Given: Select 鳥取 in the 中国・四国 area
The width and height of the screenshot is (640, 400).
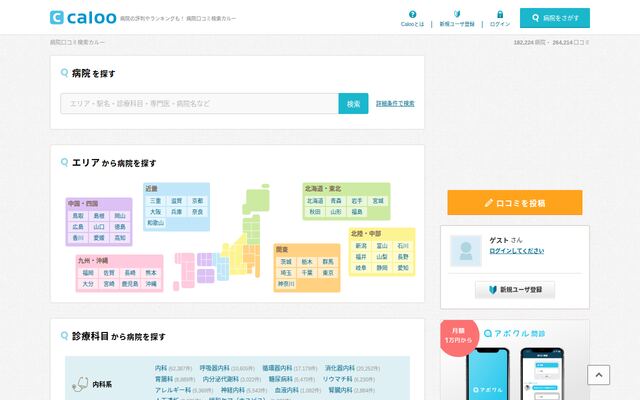Looking at the screenshot, I should [78, 216].
